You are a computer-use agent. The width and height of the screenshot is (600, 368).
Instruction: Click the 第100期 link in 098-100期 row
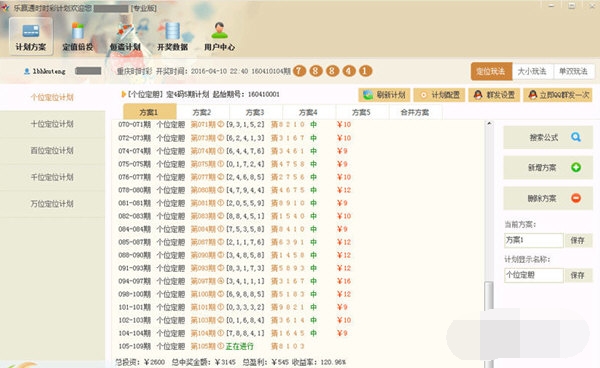(x=204, y=294)
